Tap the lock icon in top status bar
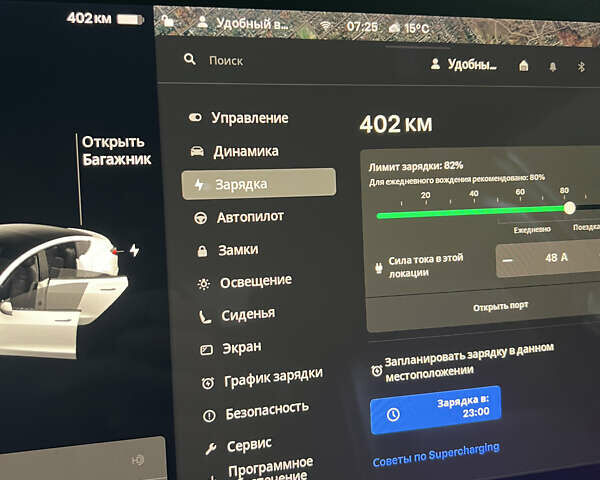This screenshot has width=600, height=480. (167, 20)
